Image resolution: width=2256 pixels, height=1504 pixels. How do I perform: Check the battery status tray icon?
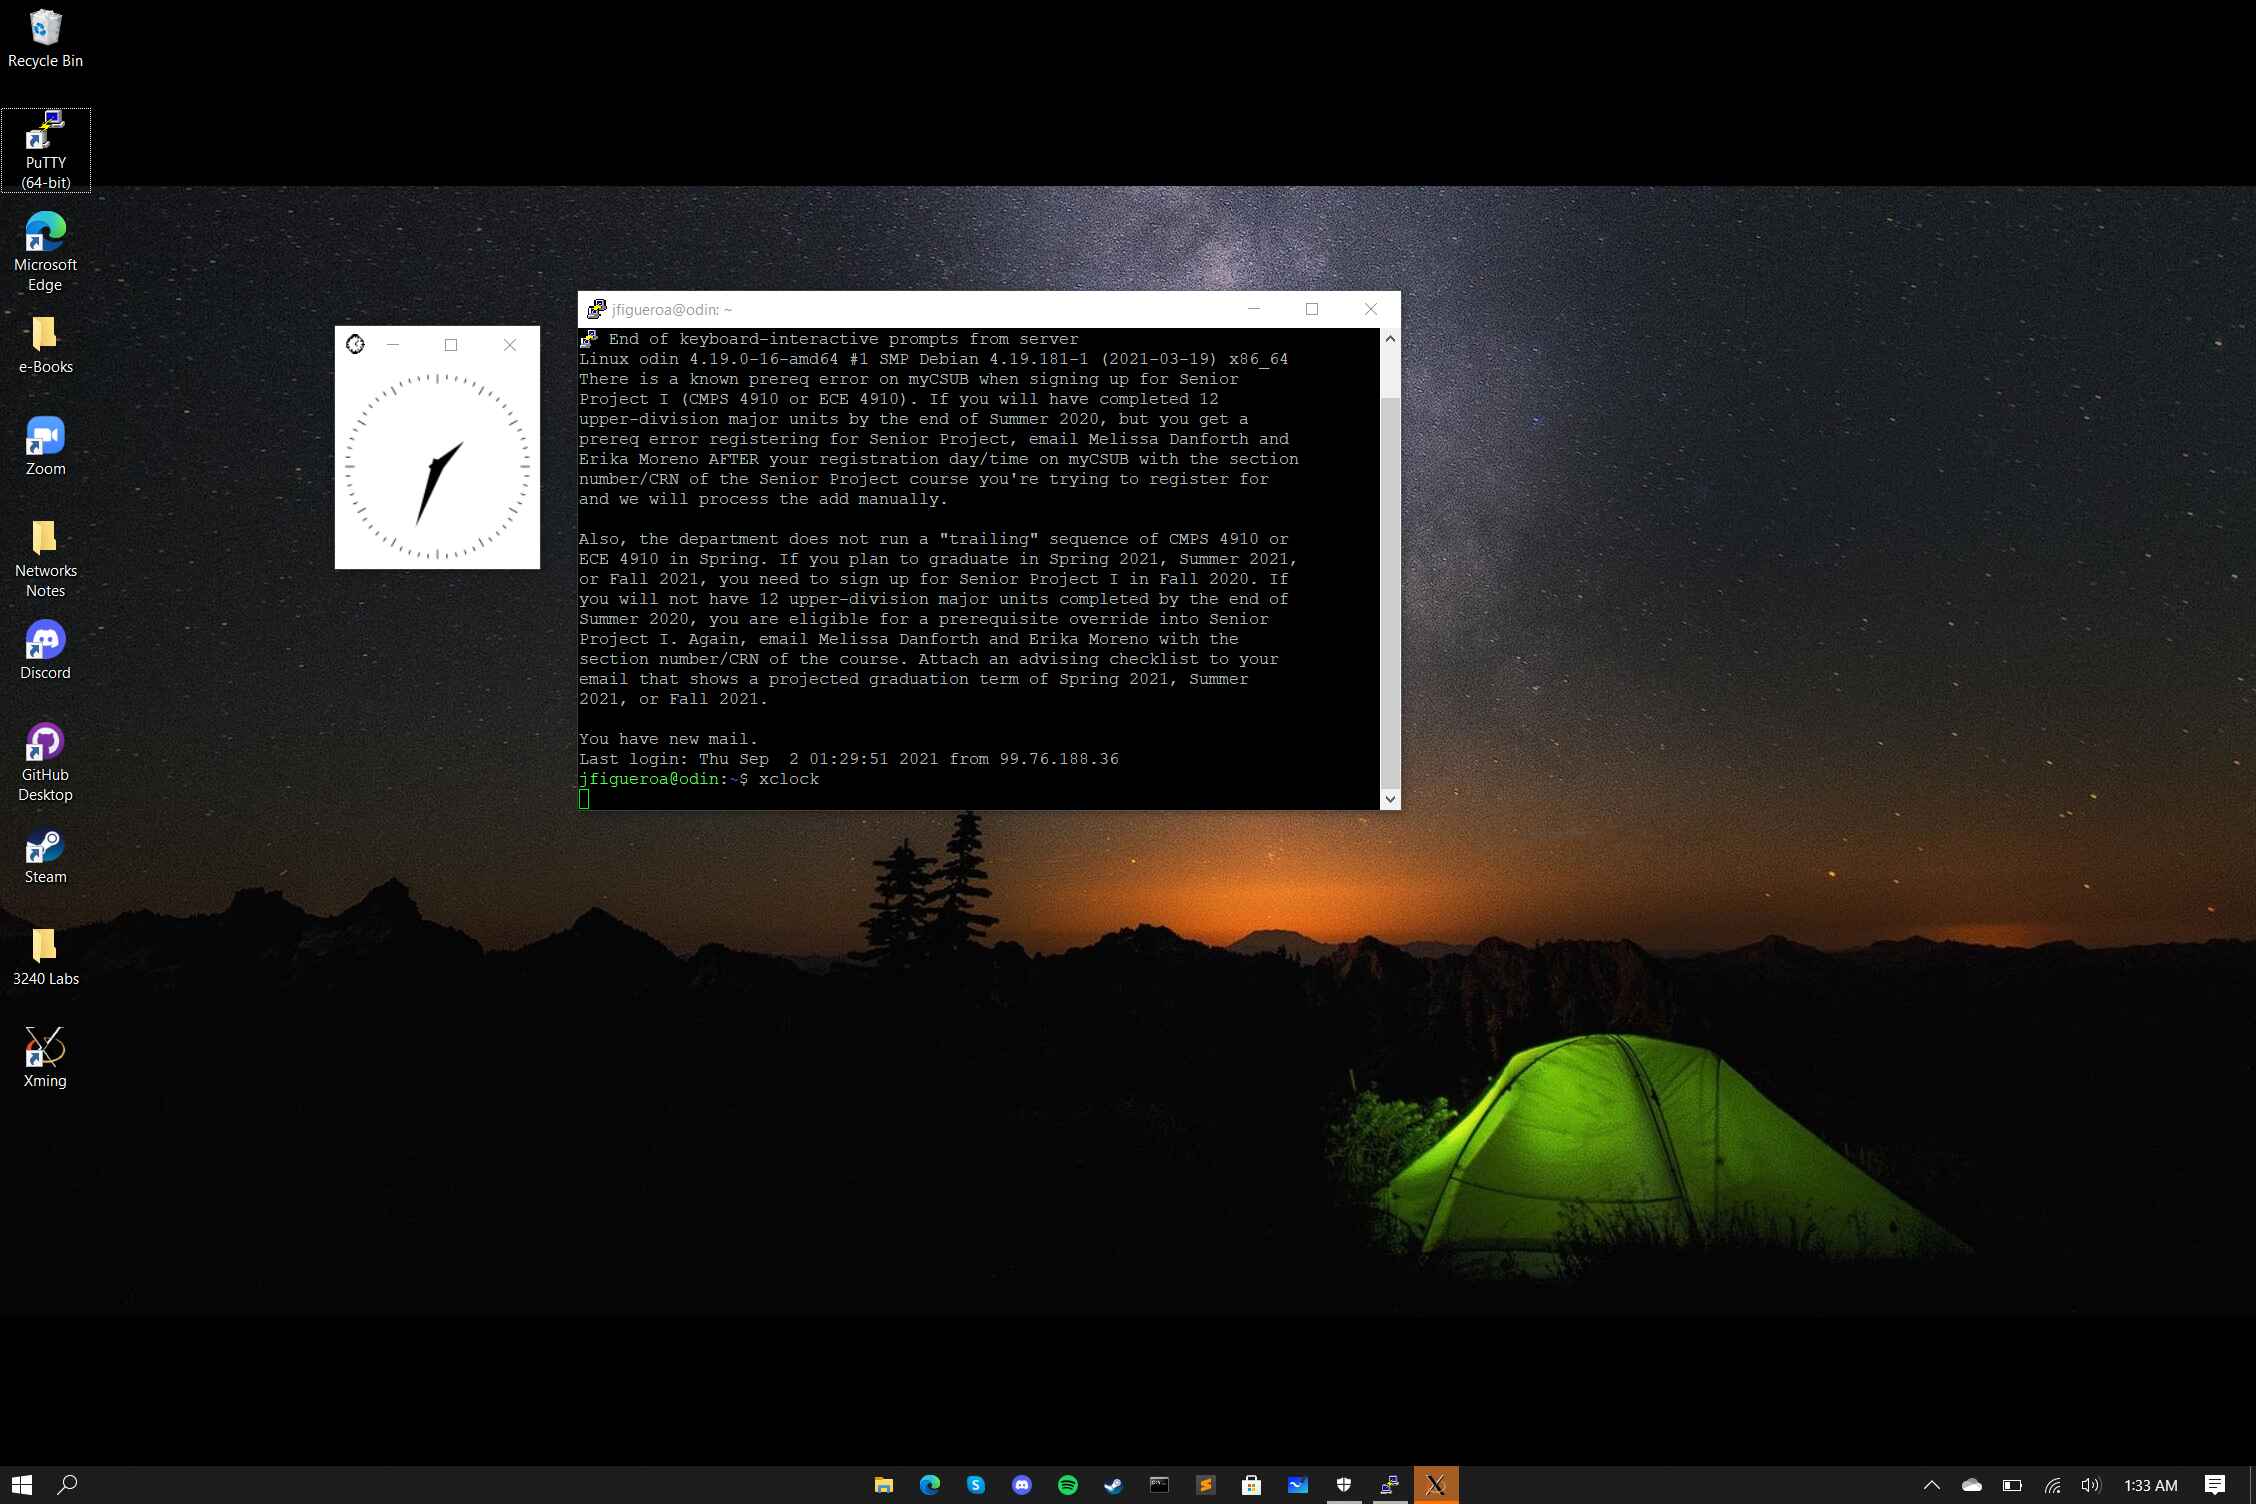click(2012, 1485)
